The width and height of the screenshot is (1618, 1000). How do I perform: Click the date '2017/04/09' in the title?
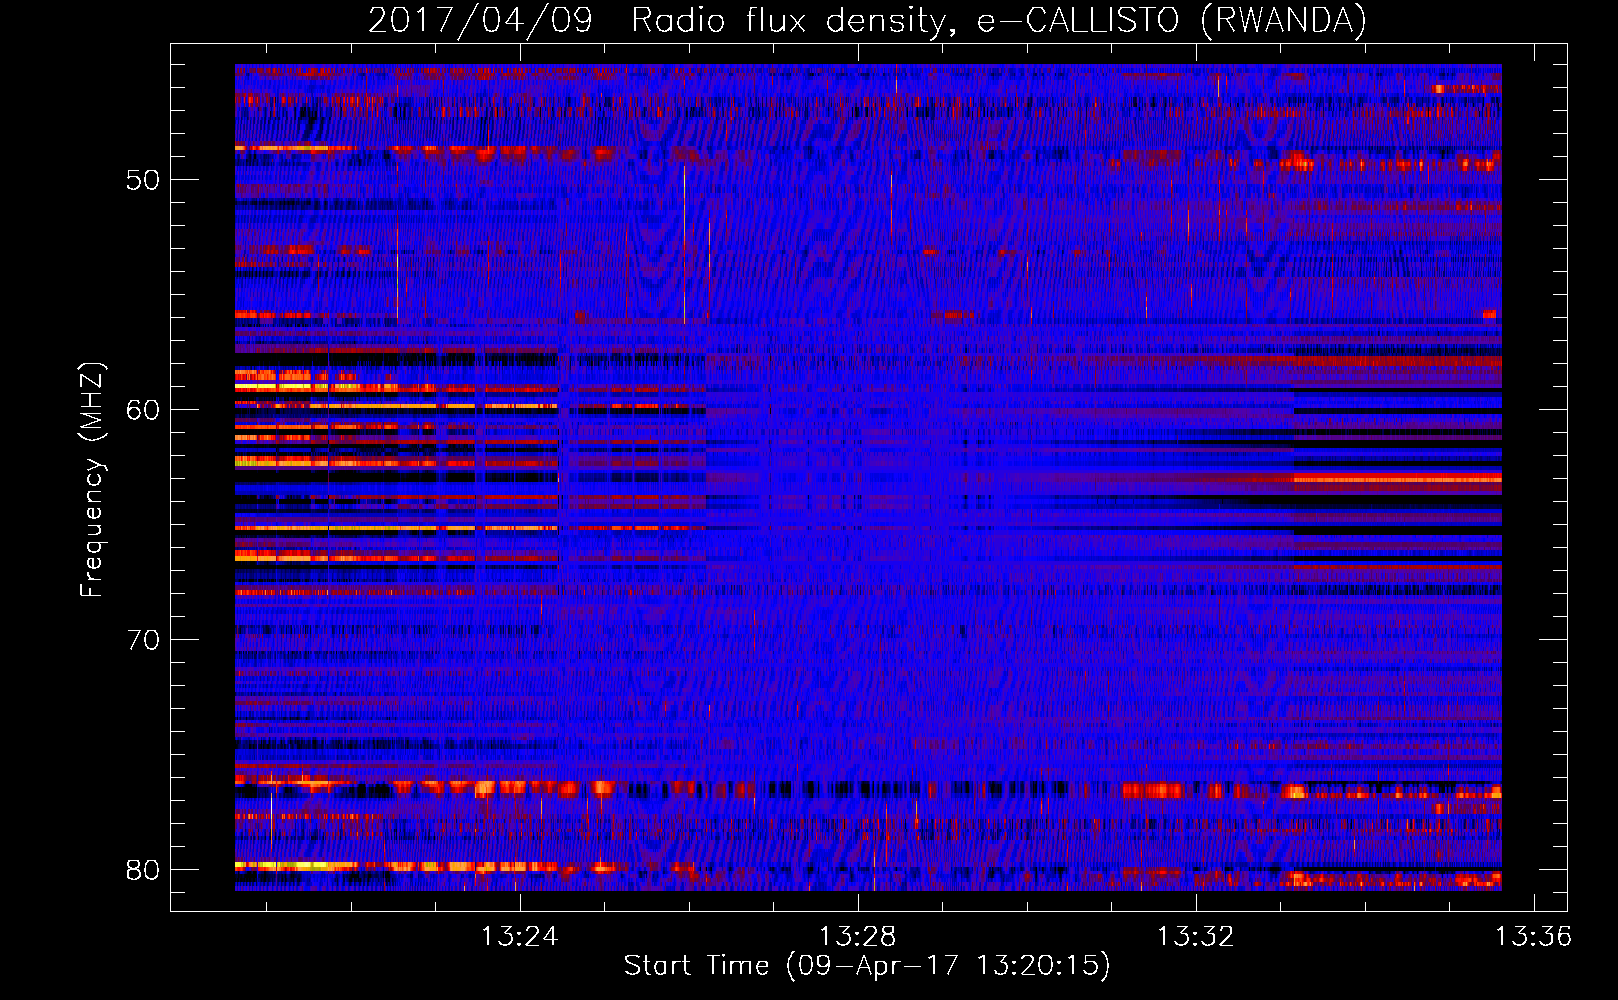pyautogui.click(x=480, y=21)
